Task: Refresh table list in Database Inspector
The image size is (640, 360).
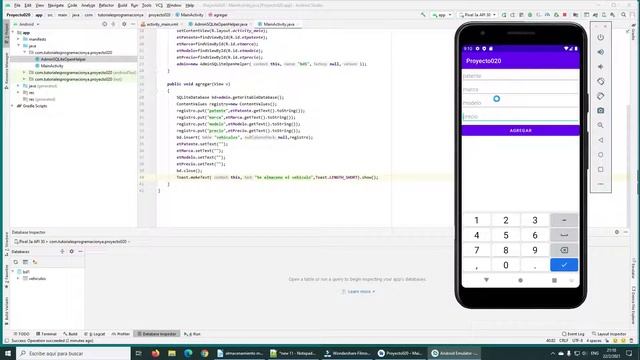Action: coord(16,262)
